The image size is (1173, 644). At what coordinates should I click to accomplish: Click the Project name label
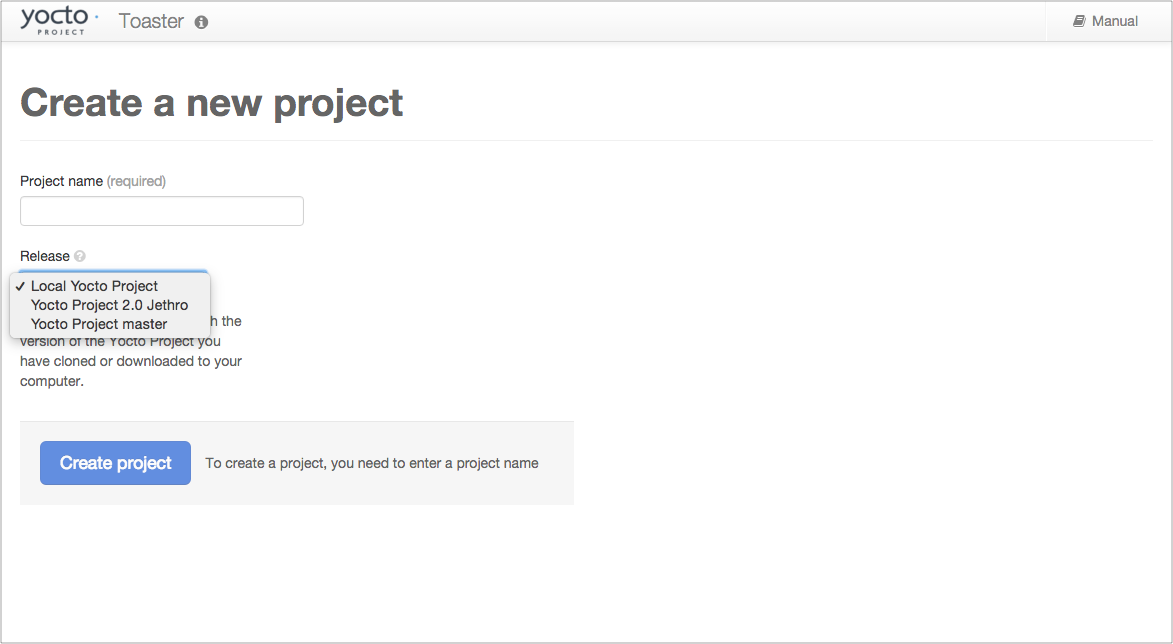click(61, 181)
